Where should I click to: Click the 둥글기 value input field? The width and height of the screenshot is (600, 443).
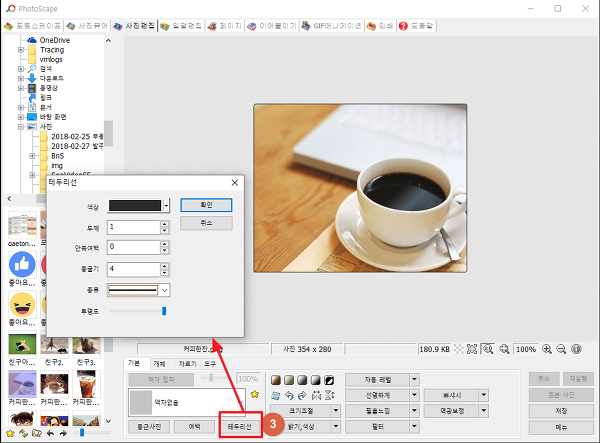[134, 269]
